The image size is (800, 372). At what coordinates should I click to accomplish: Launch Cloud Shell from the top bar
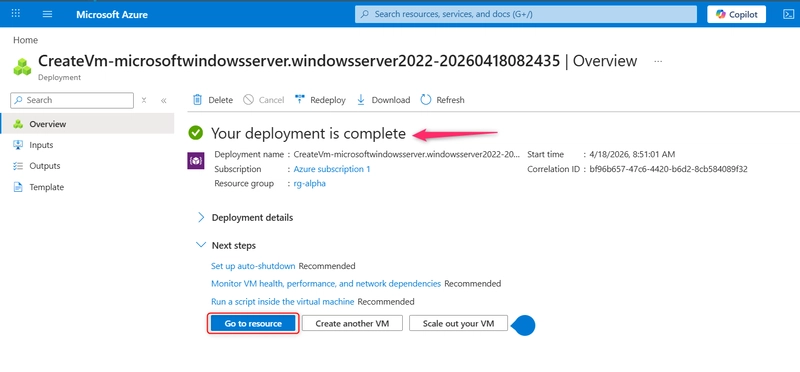click(x=788, y=14)
